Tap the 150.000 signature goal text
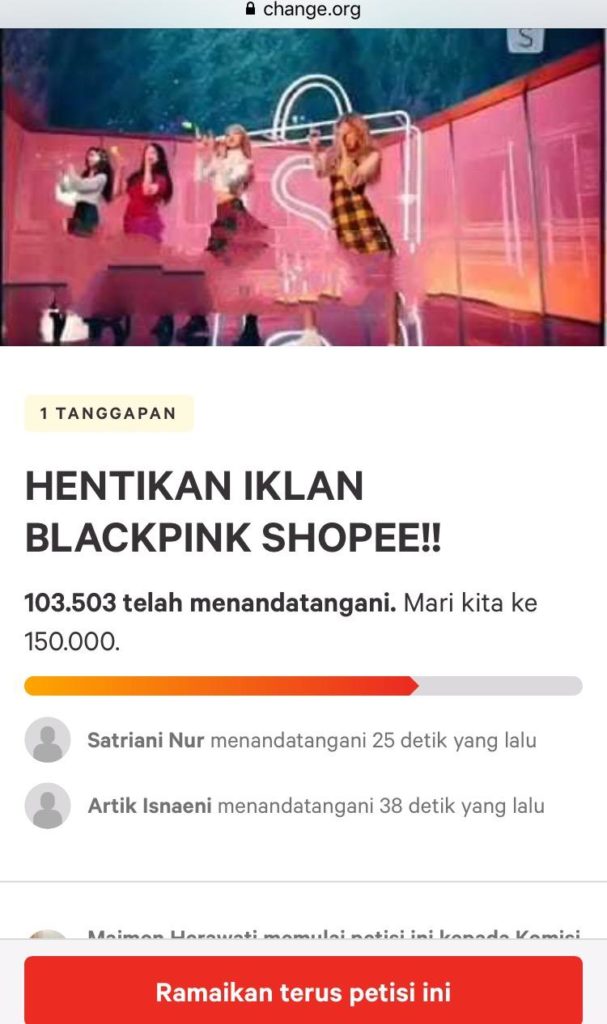Viewport: 607px width, 1024px height. [73, 641]
